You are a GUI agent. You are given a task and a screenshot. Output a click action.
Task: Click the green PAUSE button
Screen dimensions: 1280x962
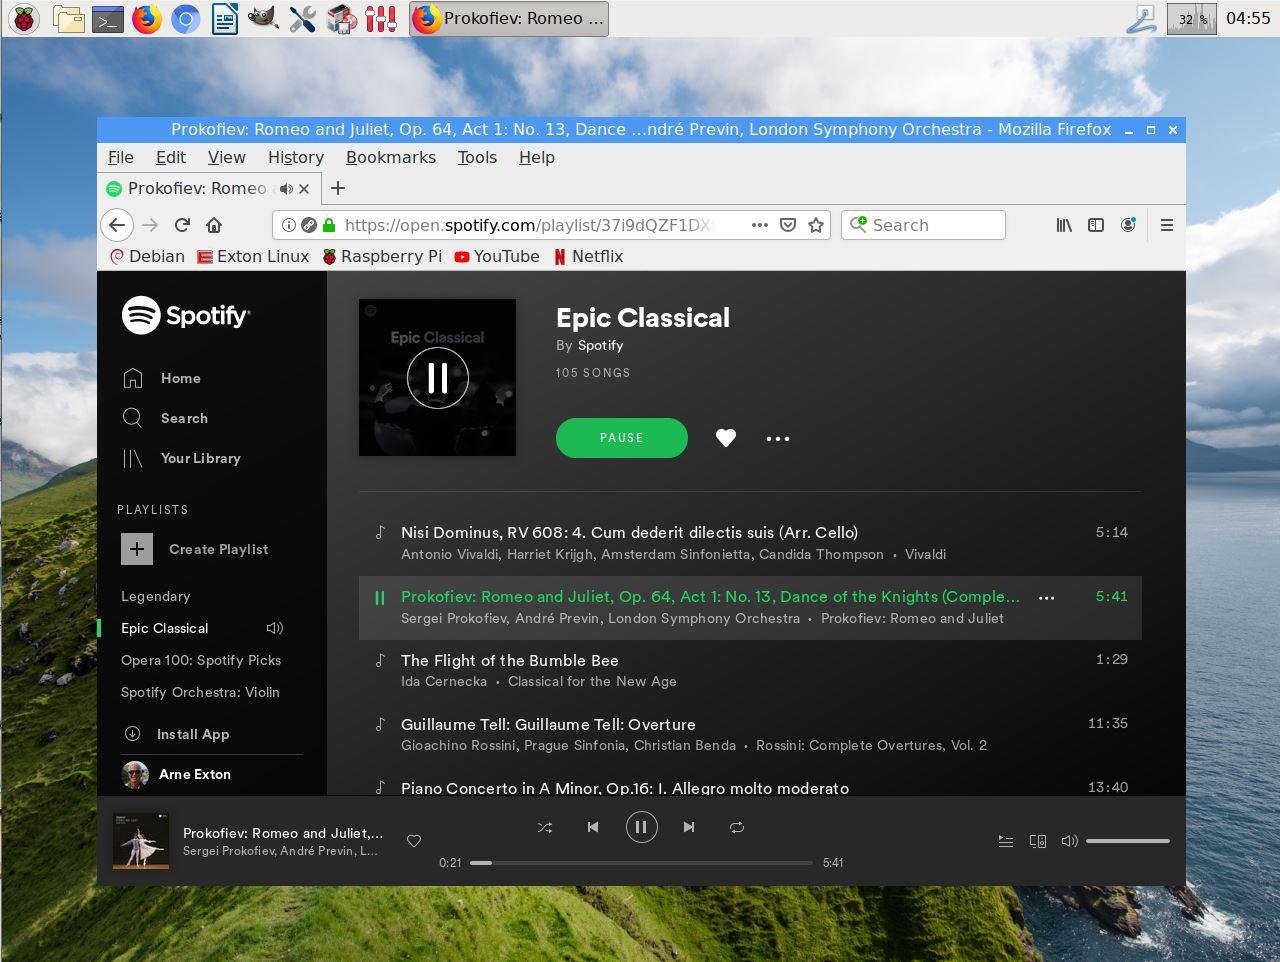click(622, 438)
